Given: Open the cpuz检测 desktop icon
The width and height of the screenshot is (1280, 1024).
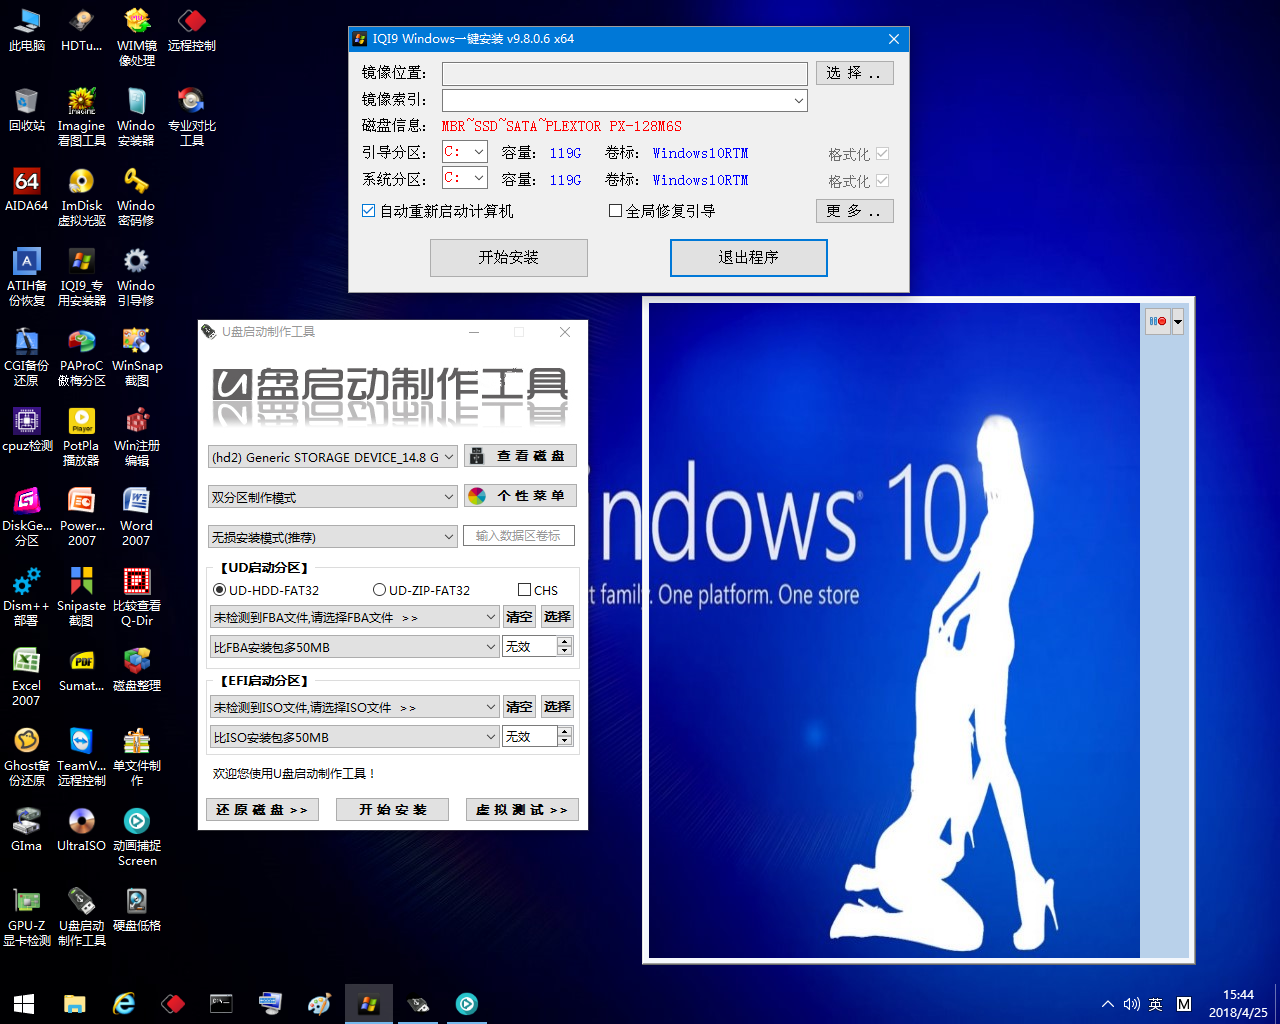Looking at the screenshot, I should coord(27,430).
